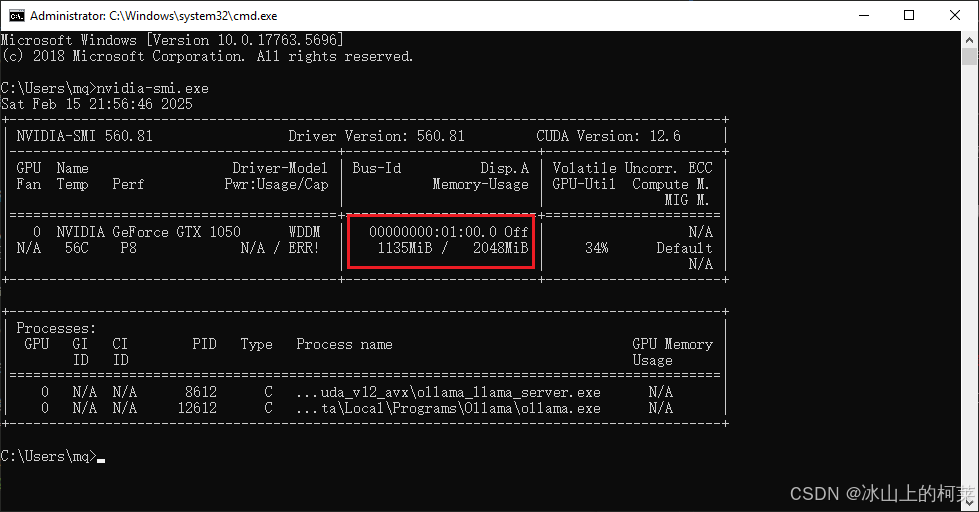This screenshot has height=512, width=979.
Task: Click the 'GPU Memory Usage' column header
Action: click(672, 352)
